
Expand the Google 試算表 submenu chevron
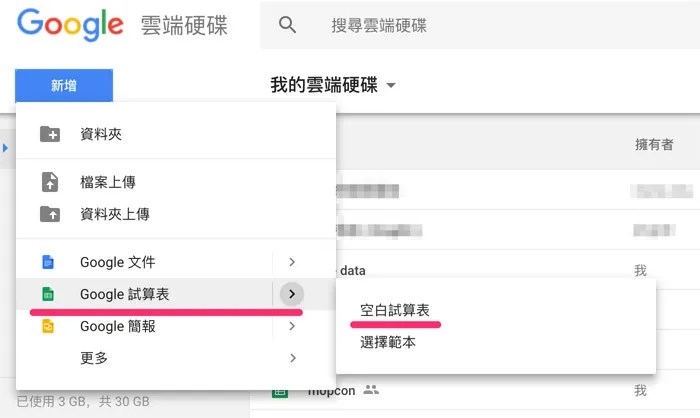pos(292,294)
